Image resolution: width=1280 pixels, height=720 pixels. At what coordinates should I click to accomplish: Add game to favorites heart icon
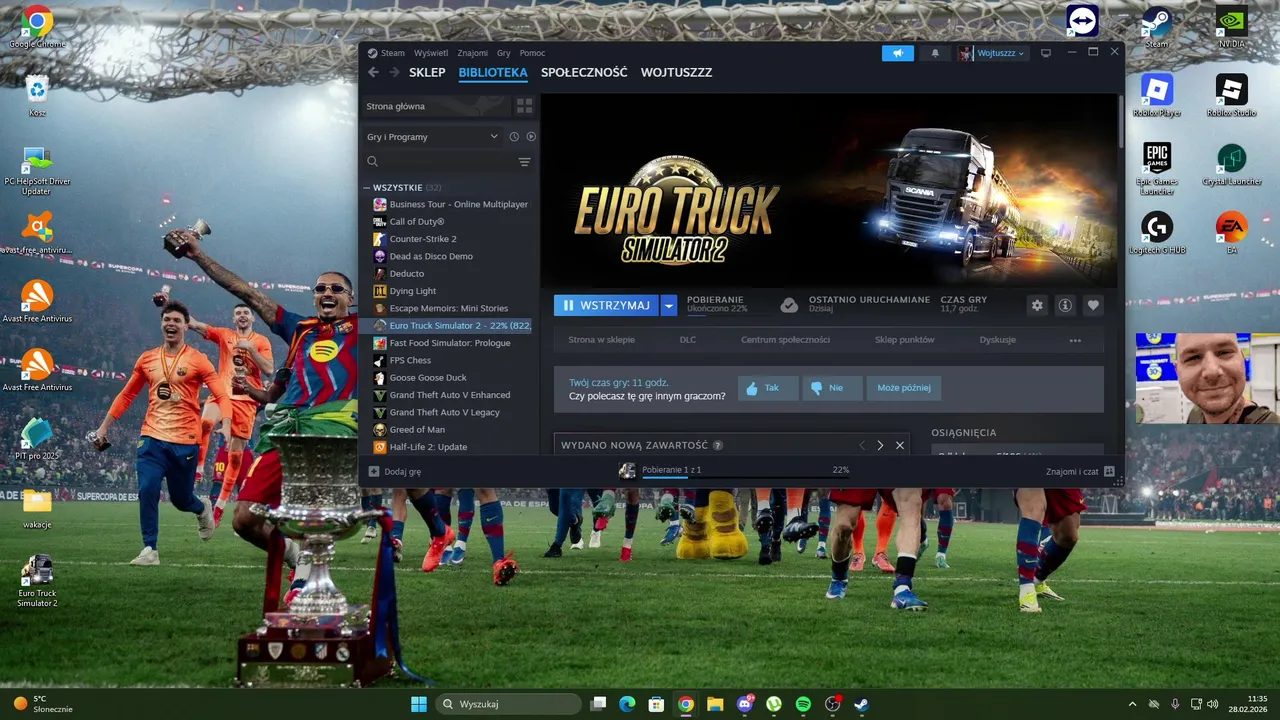coord(1093,305)
